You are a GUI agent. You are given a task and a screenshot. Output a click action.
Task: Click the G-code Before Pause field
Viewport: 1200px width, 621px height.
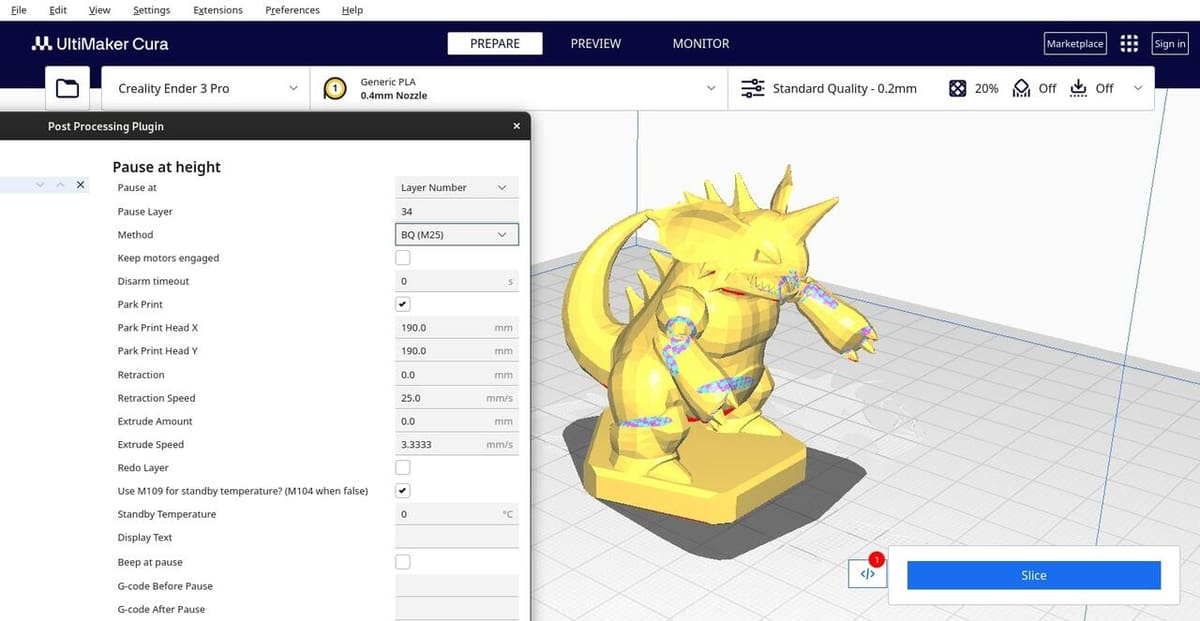(x=457, y=586)
